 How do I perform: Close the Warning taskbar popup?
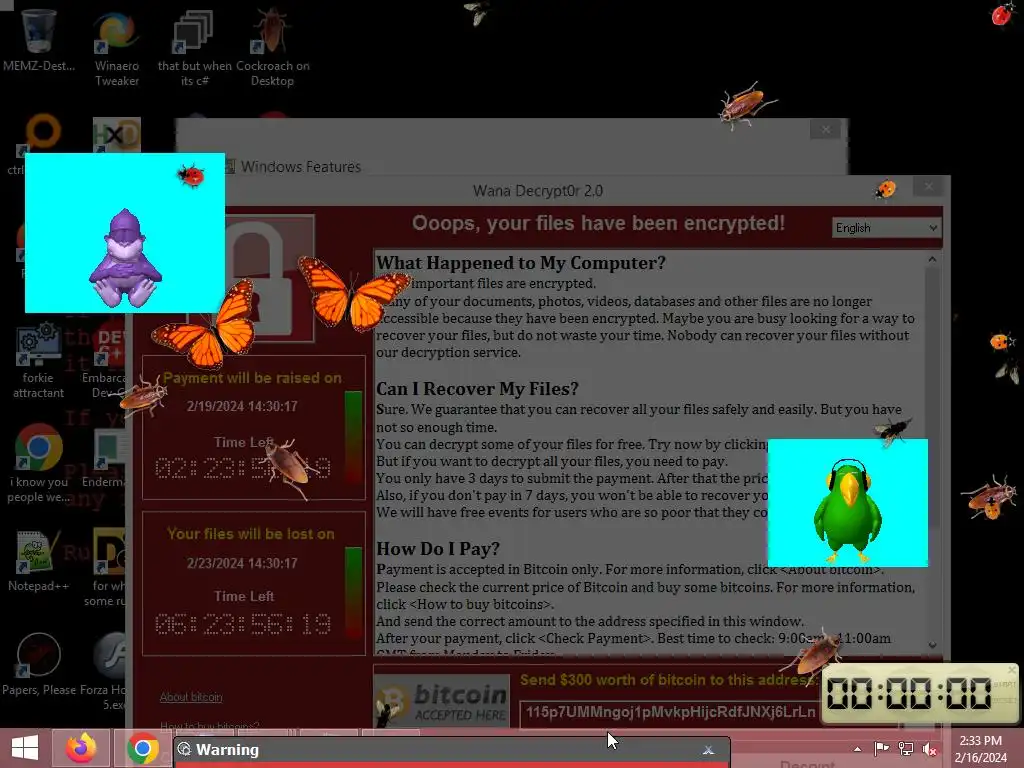click(x=709, y=750)
